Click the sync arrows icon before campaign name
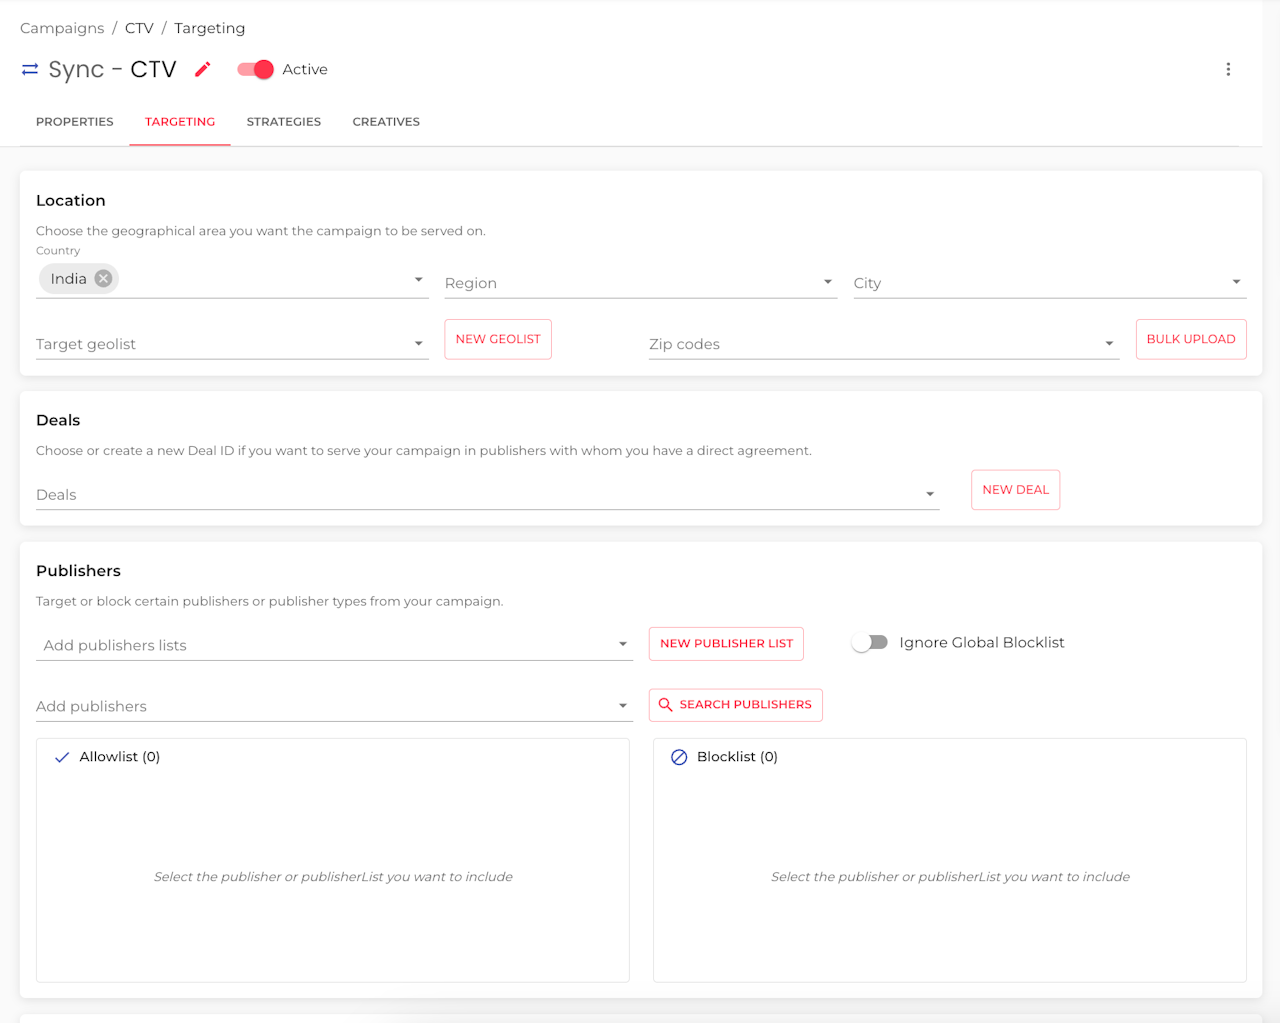 coord(30,69)
